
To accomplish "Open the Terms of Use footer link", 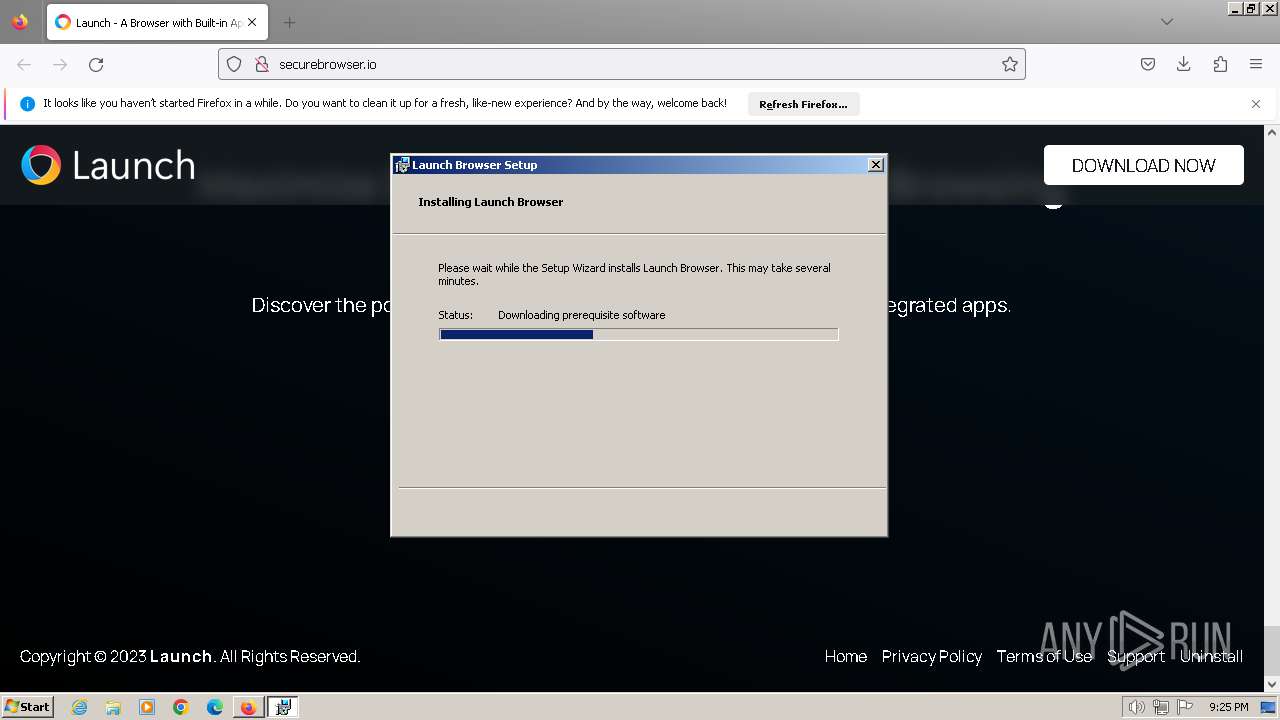I will tap(1044, 656).
